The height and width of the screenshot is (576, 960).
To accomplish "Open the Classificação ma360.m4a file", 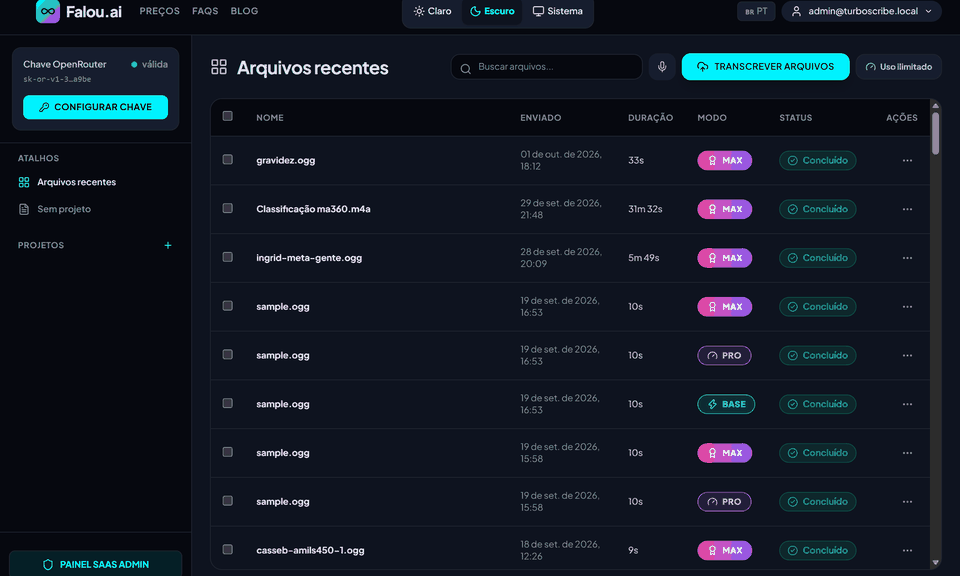I will [x=313, y=209].
